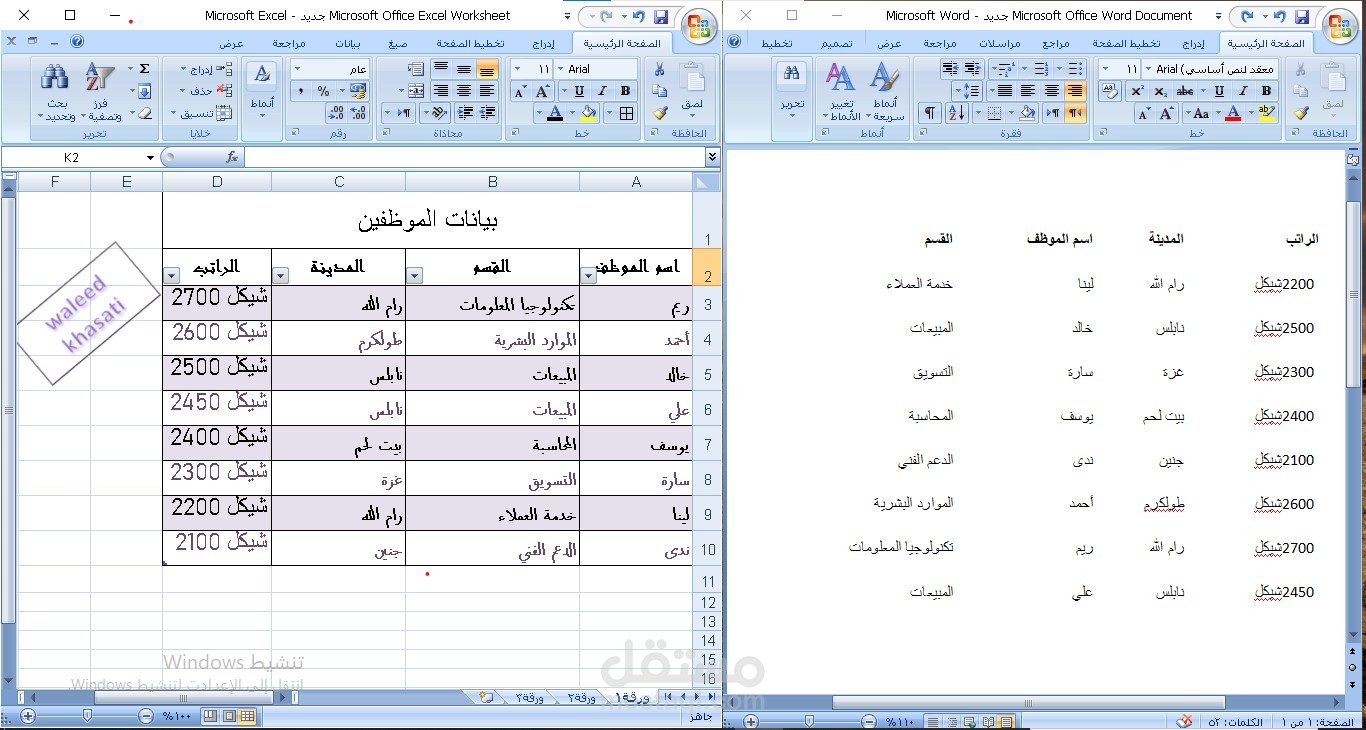
Task: Click the Excel formula bar input
Action: tap(474, 157)
